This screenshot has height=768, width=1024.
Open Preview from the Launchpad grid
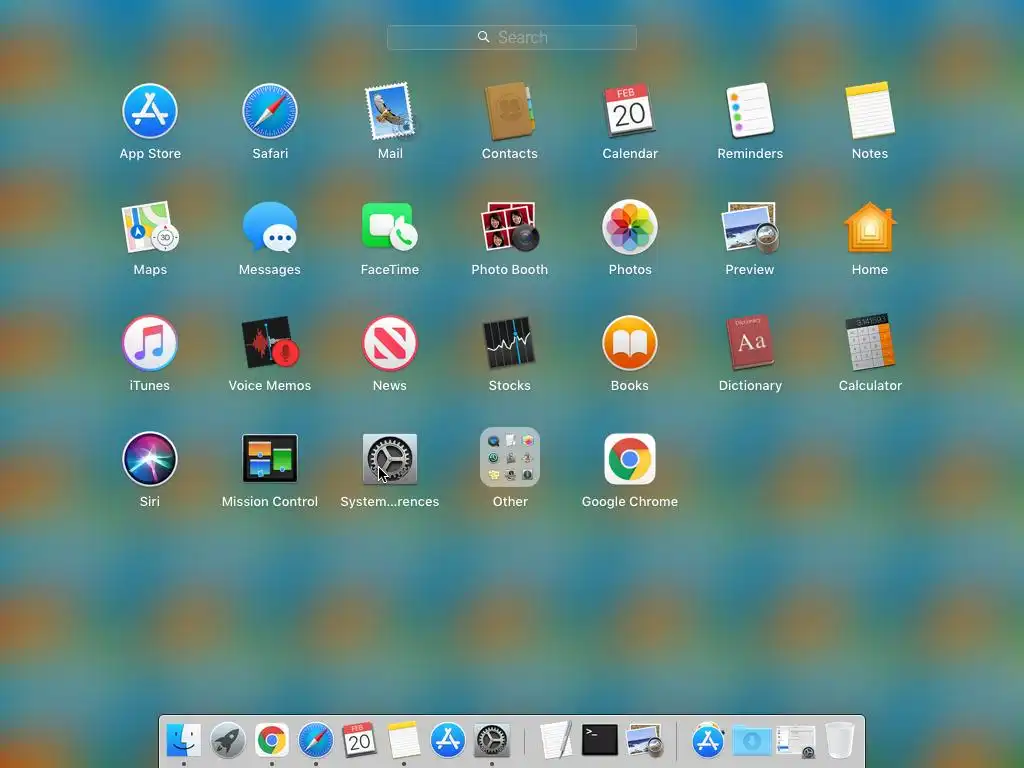pyautogui.click(x=750, y=227)
